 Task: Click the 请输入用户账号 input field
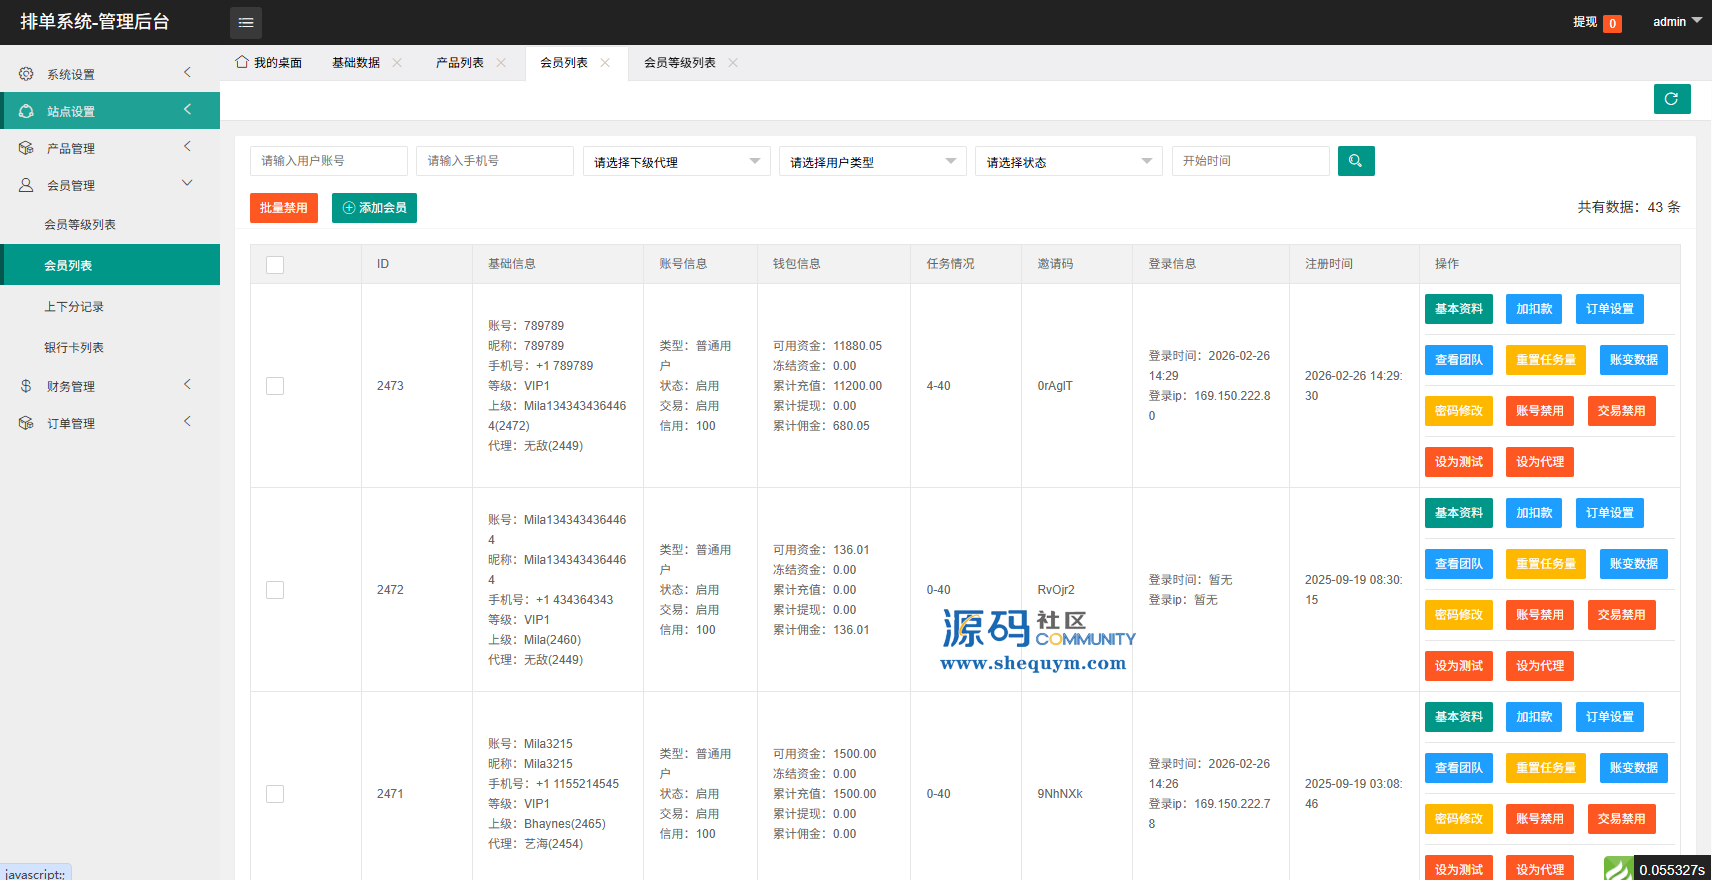328,161
